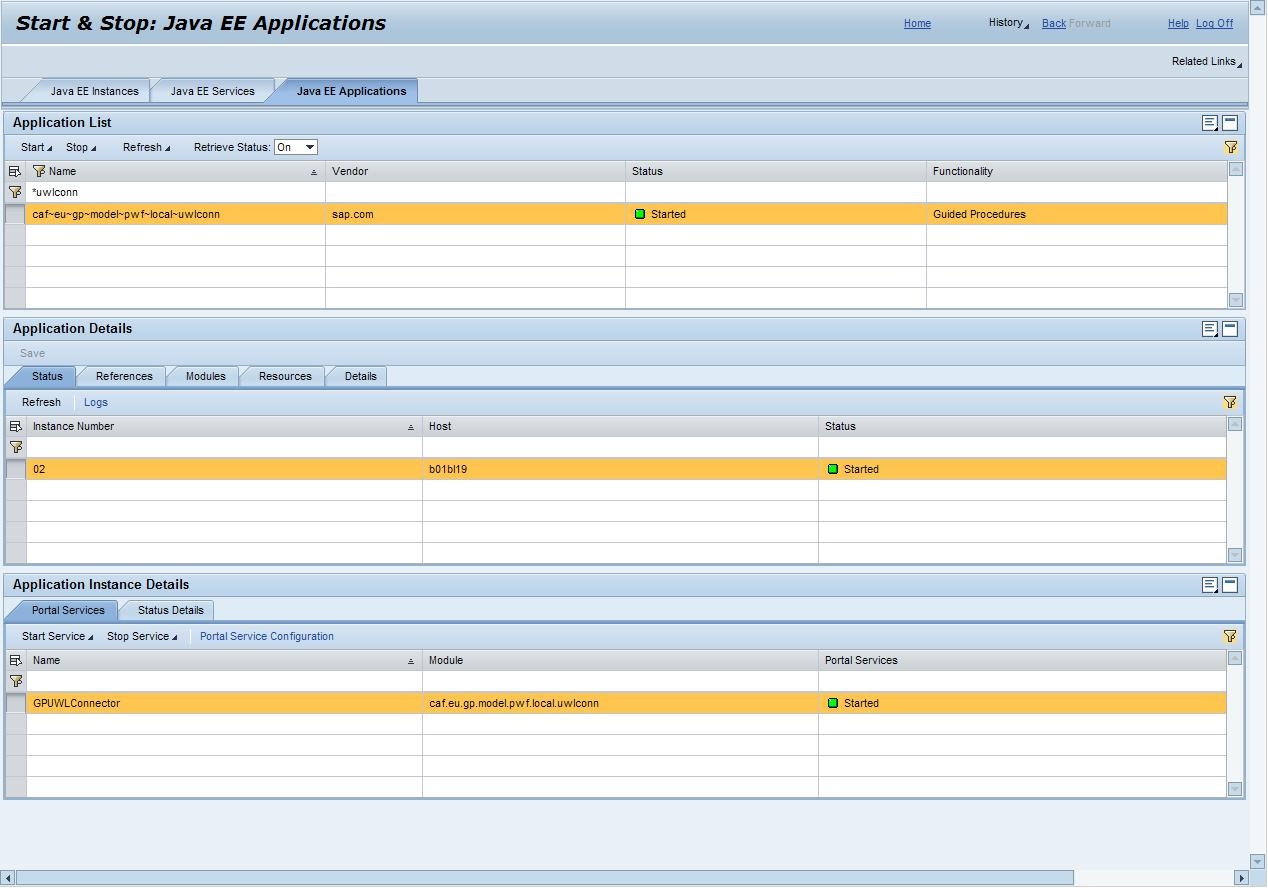Click the Back link
This screenshot has height=888, width=1268.
pos(1053,23)
